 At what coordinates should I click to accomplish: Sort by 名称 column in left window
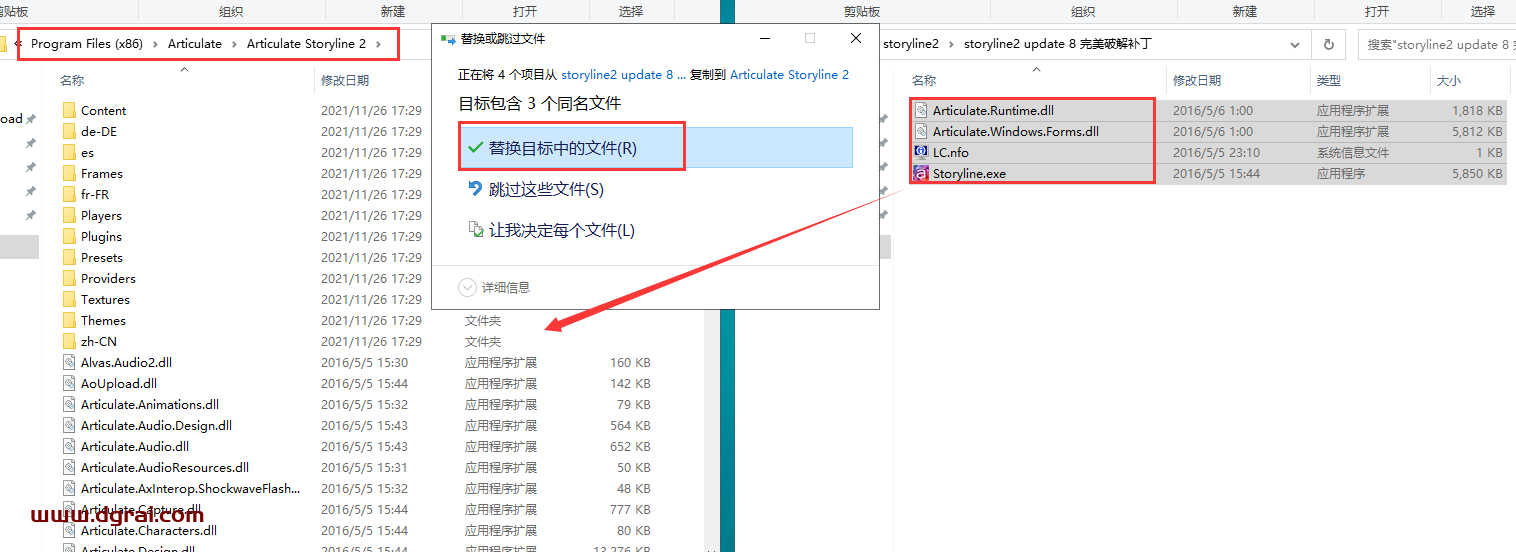72,80
